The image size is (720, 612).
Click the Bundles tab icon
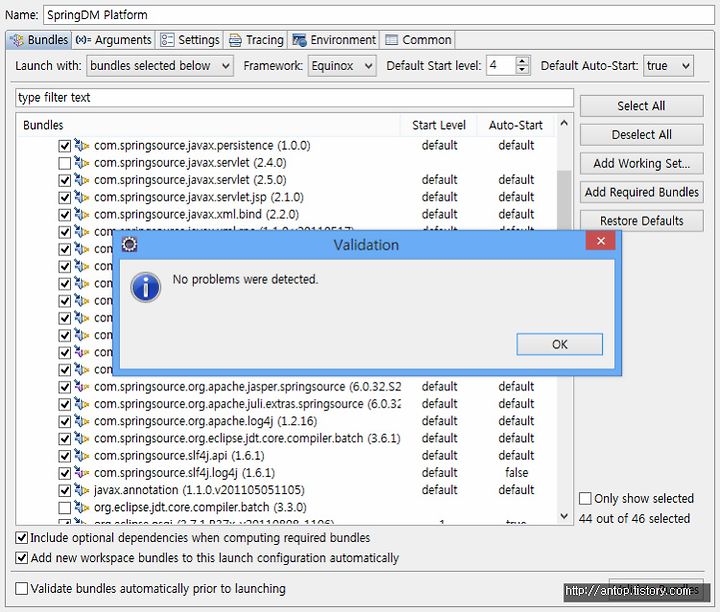click(x=17, y=40)
